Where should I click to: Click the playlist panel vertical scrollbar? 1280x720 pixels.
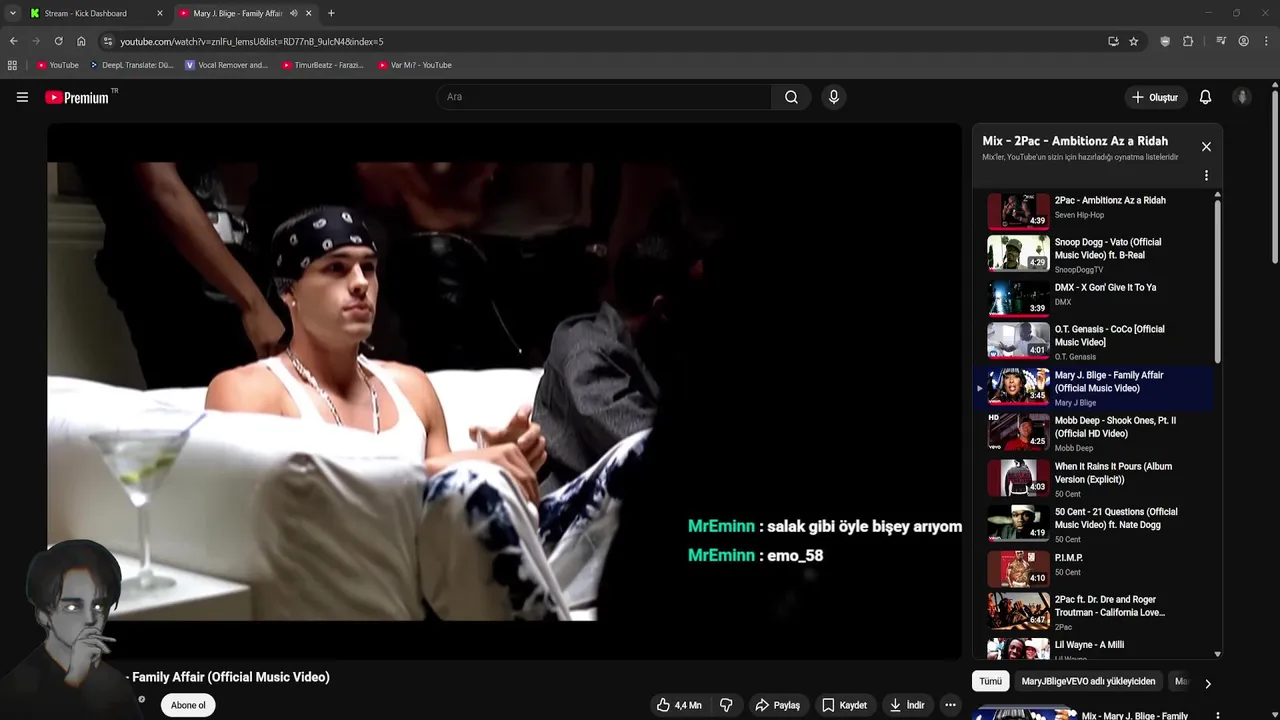[1217, 282]
